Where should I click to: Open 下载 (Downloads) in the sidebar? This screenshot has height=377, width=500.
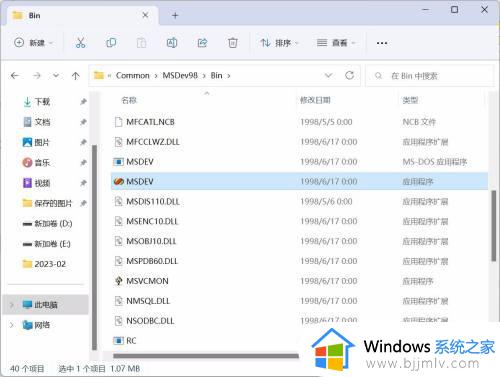pos(42,102)
